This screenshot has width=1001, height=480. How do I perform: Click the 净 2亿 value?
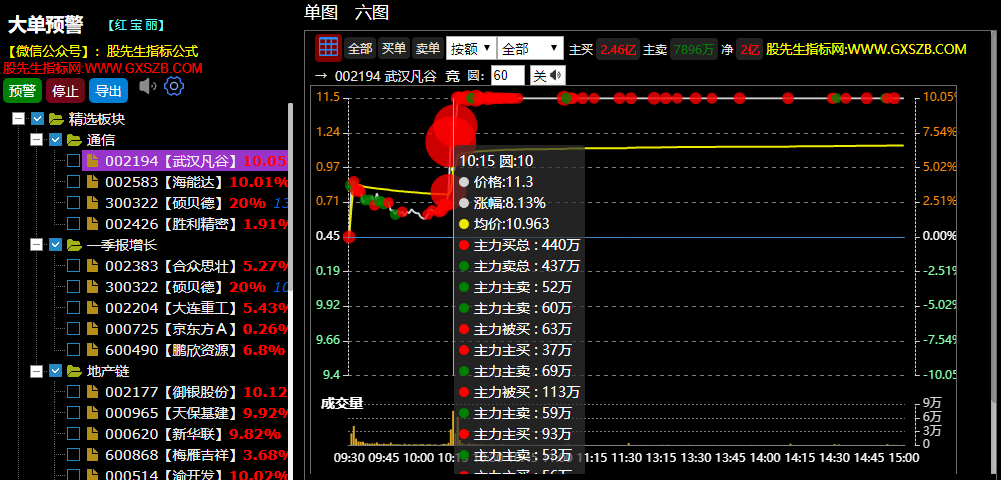(x=749, y=49)
